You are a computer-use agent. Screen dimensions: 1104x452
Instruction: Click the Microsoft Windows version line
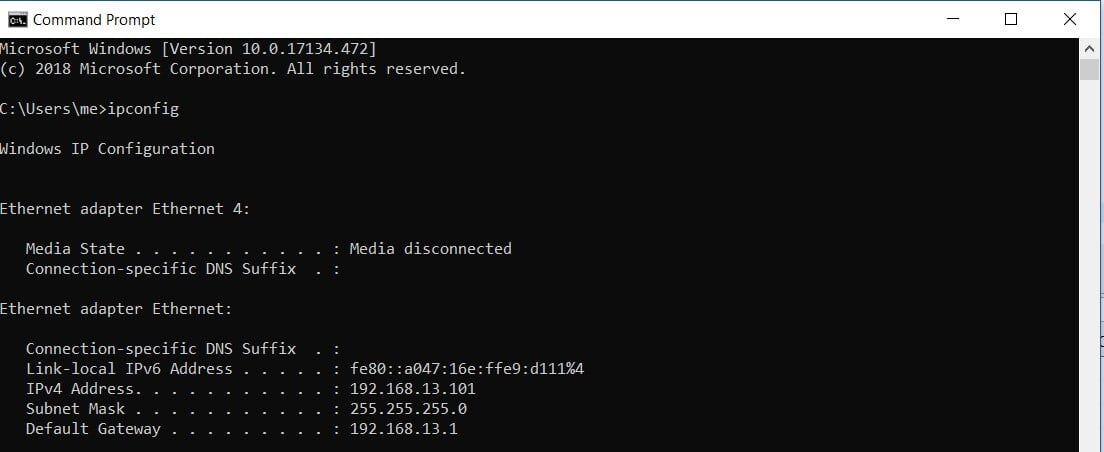point(188,48)
